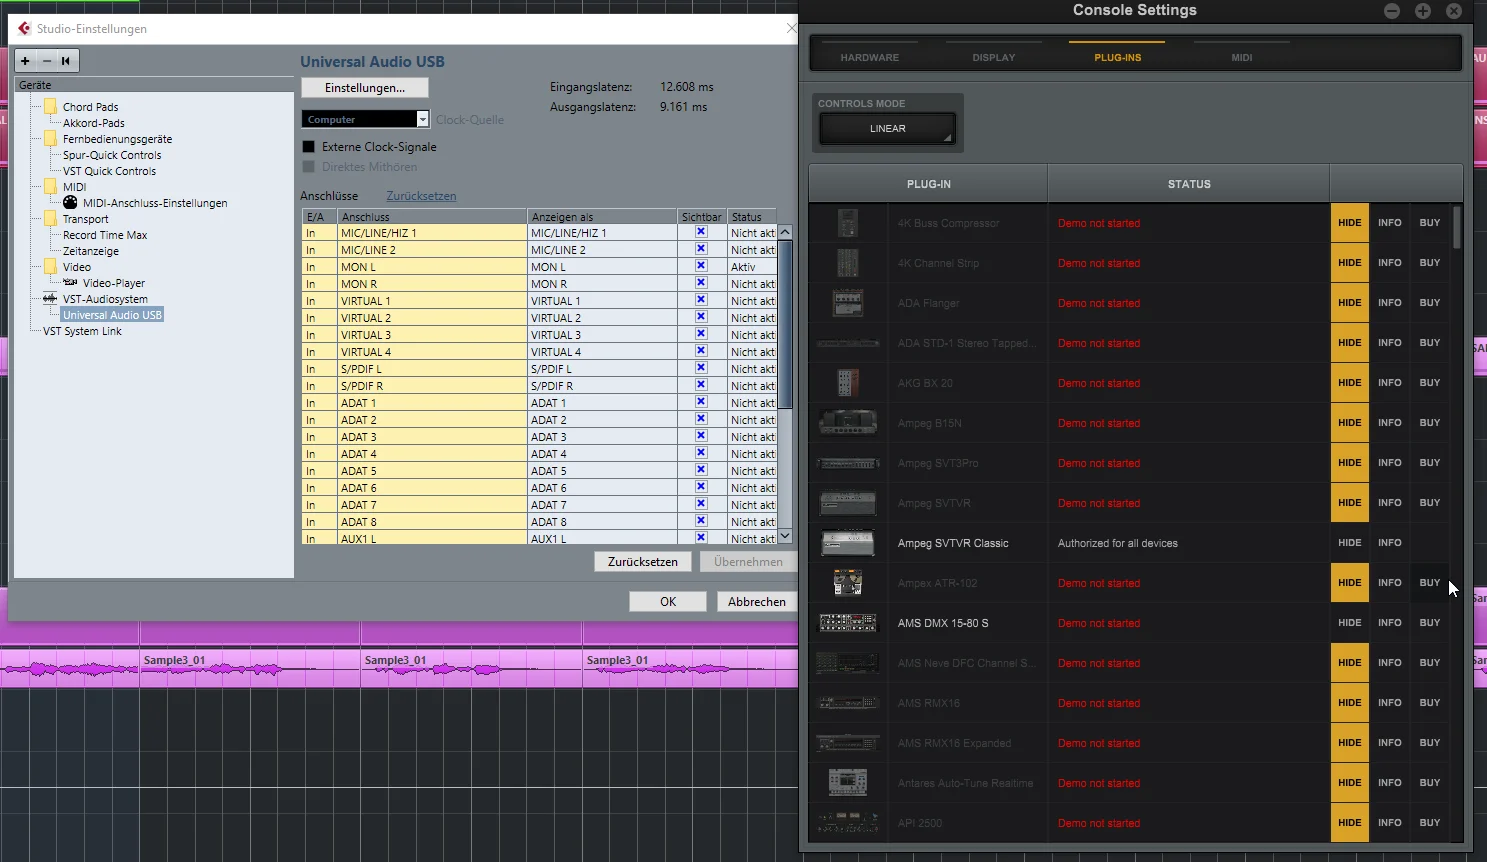This screenshot has height=862, width=1487.
Task: Click the Abbrechen button
Action: pyautogui.click(x=757, y=602)
